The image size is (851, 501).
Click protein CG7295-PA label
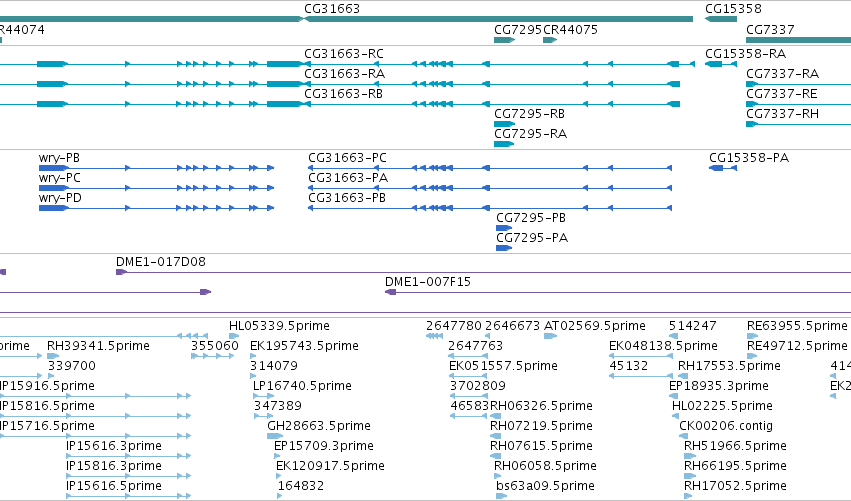tap(532, 238)
